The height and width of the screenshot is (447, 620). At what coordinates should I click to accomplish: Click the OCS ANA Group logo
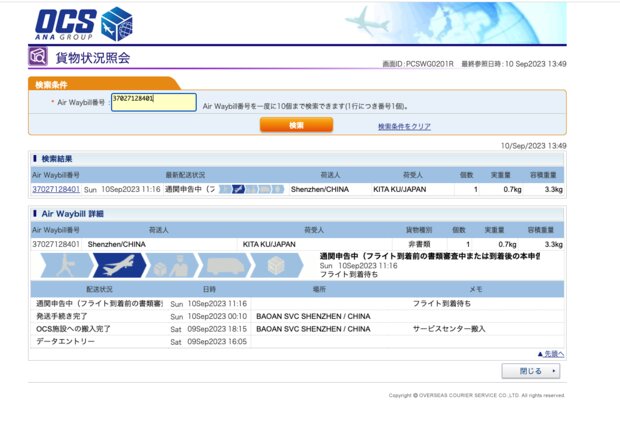click(x=83, y=24)
